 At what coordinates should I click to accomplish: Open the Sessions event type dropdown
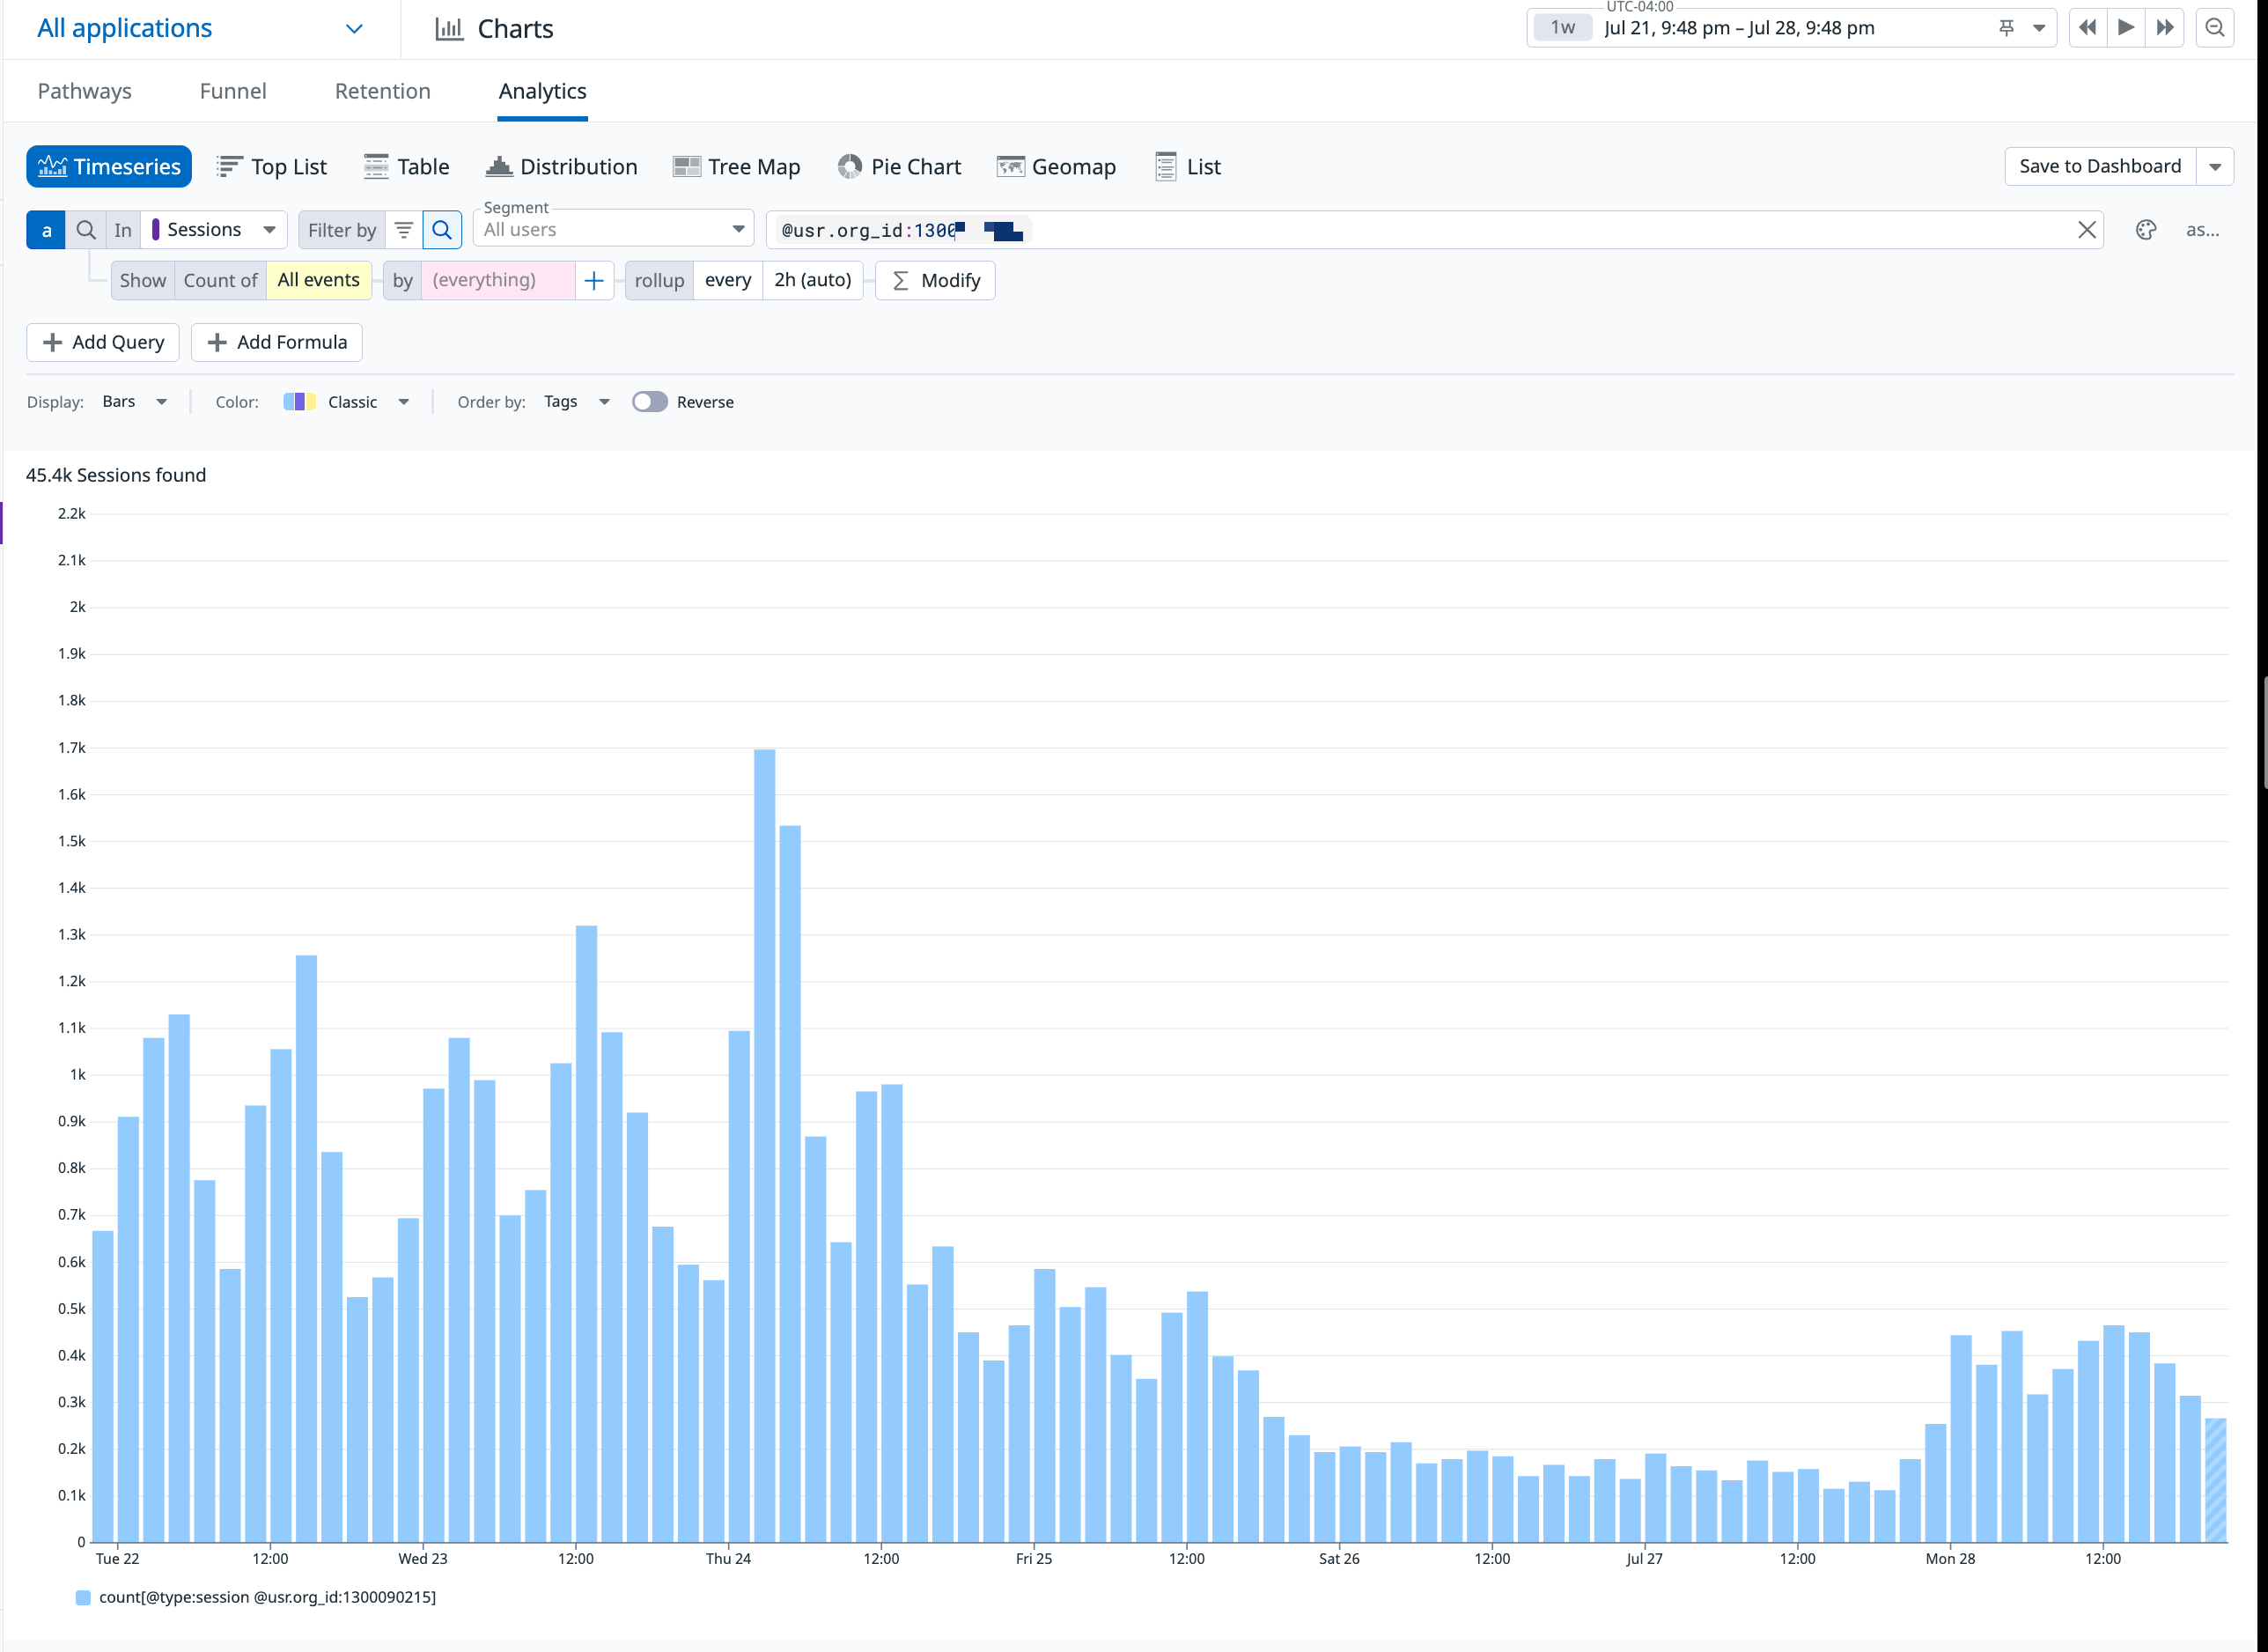pos(214,230)
